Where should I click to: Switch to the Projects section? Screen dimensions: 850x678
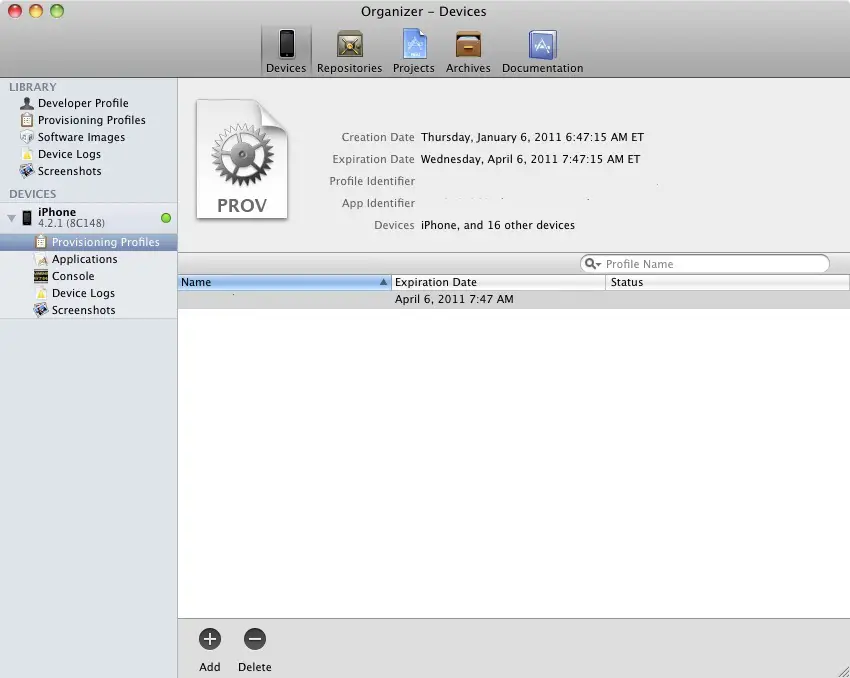point(414,49)
